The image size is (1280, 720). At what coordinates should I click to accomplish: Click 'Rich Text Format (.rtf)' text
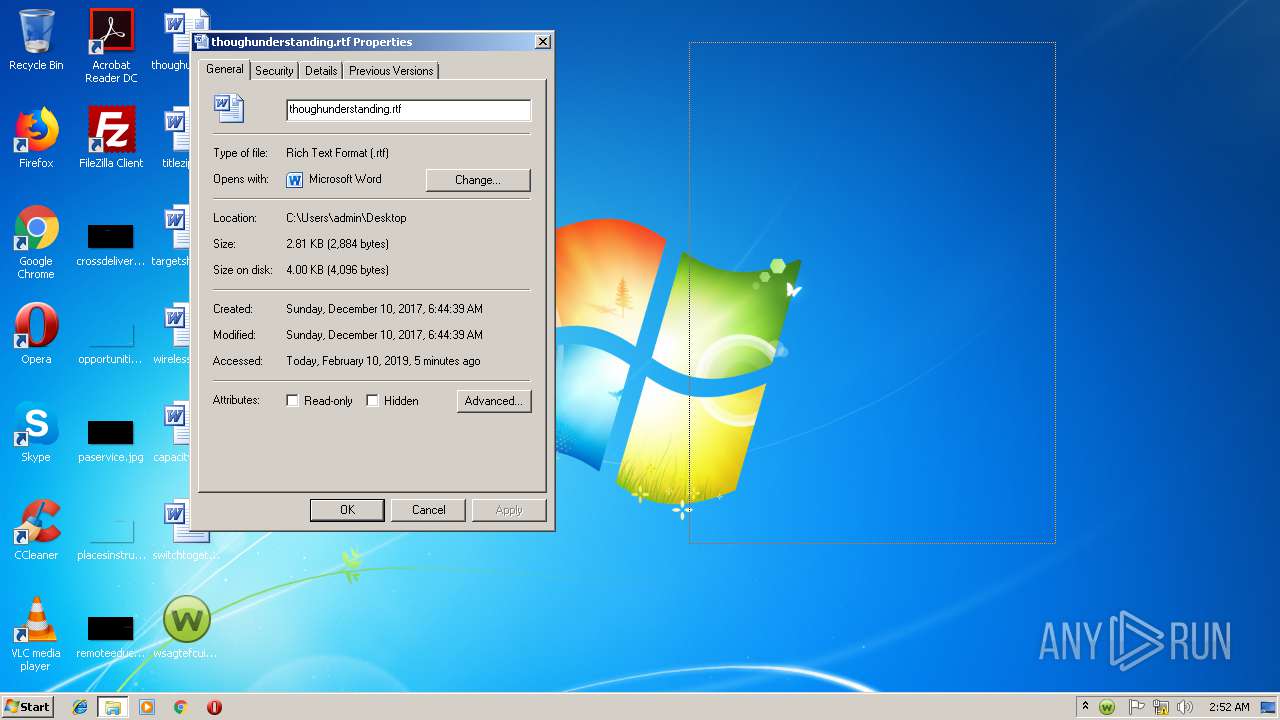coord(337,153)
